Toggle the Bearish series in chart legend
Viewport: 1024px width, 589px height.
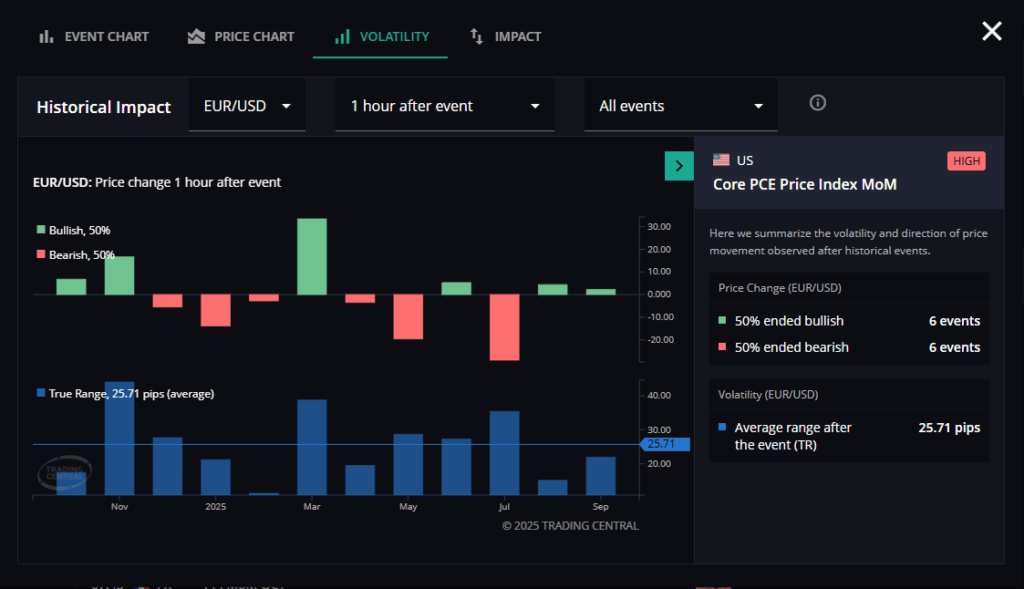point(75,255)
